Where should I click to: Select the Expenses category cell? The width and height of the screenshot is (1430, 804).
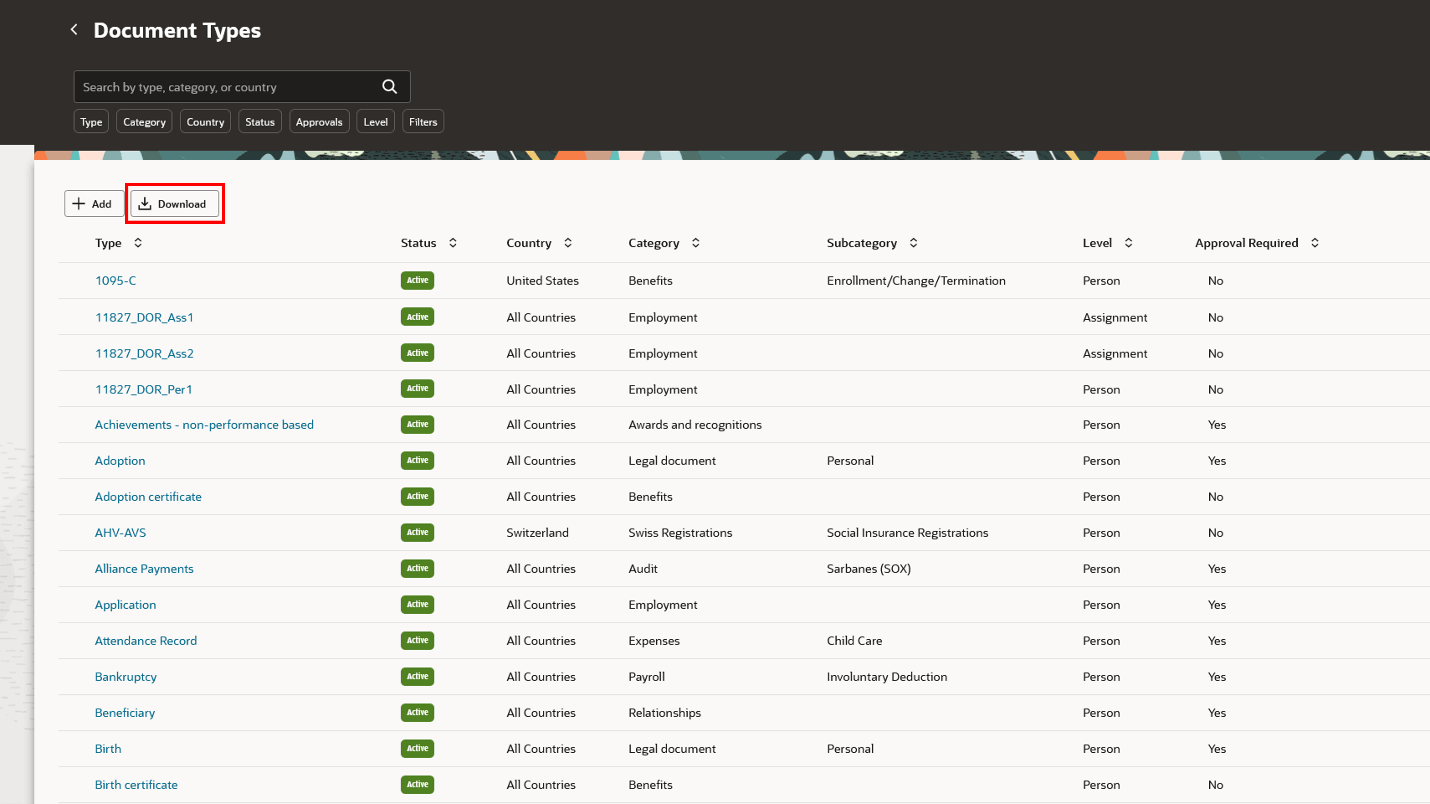(654, 641)
